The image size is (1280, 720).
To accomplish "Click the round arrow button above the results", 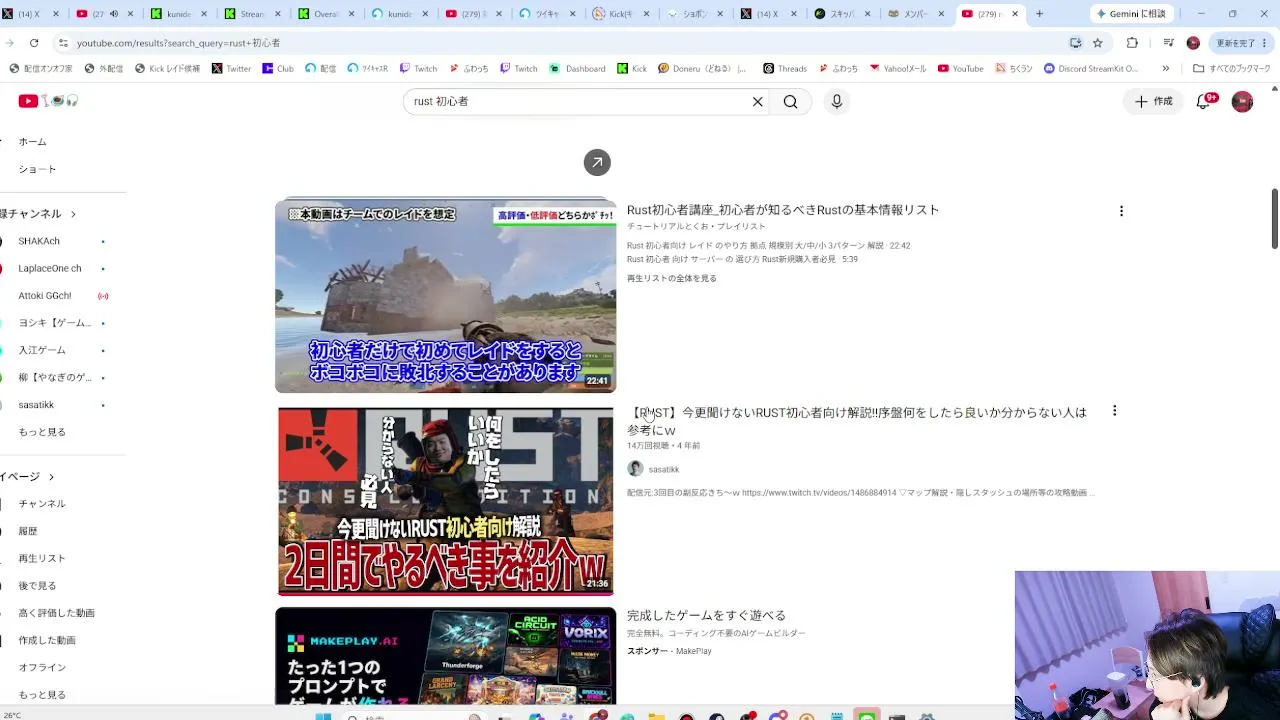I will (x=597, y=162).
